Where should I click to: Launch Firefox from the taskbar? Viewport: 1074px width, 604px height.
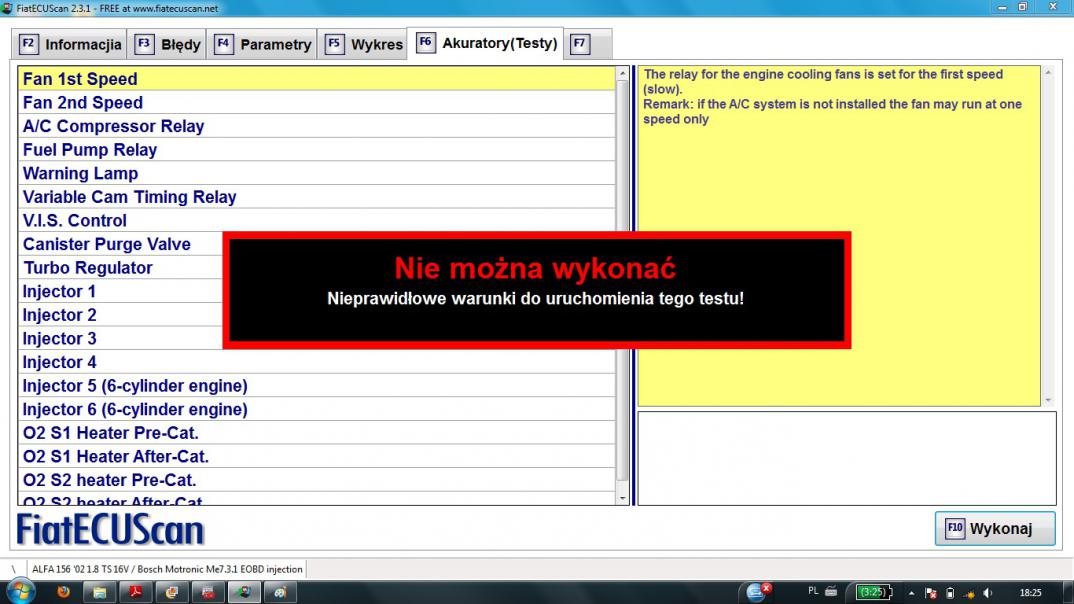tap(64, 592)
